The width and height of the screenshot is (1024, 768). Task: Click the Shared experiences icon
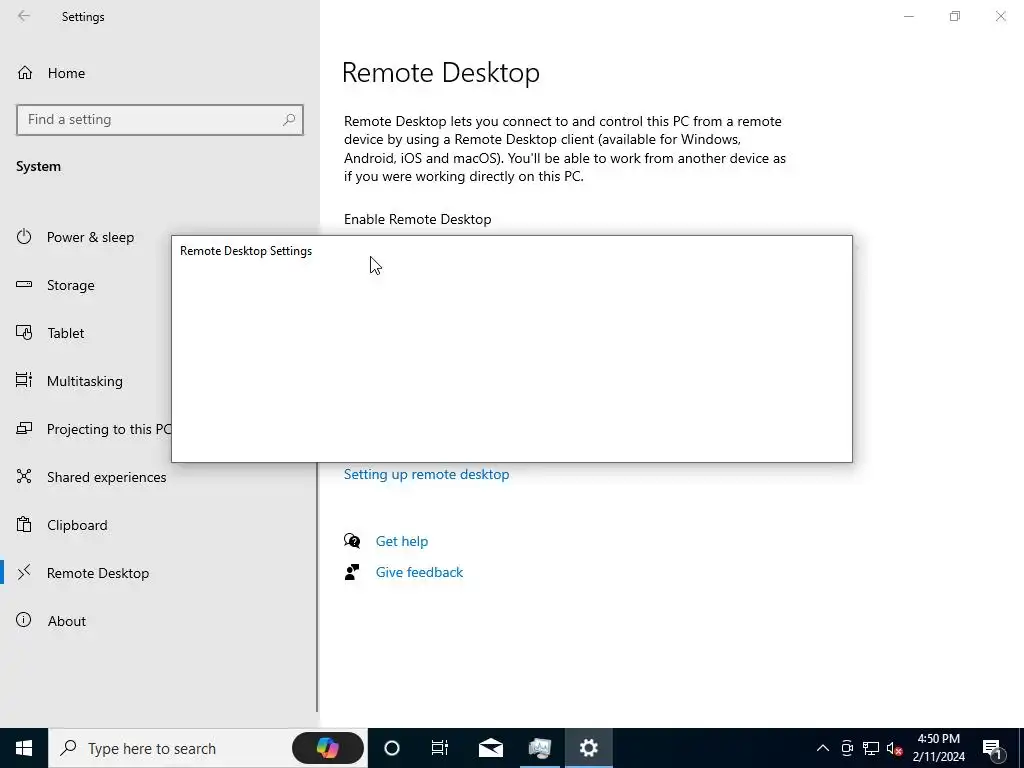[24, 476]
